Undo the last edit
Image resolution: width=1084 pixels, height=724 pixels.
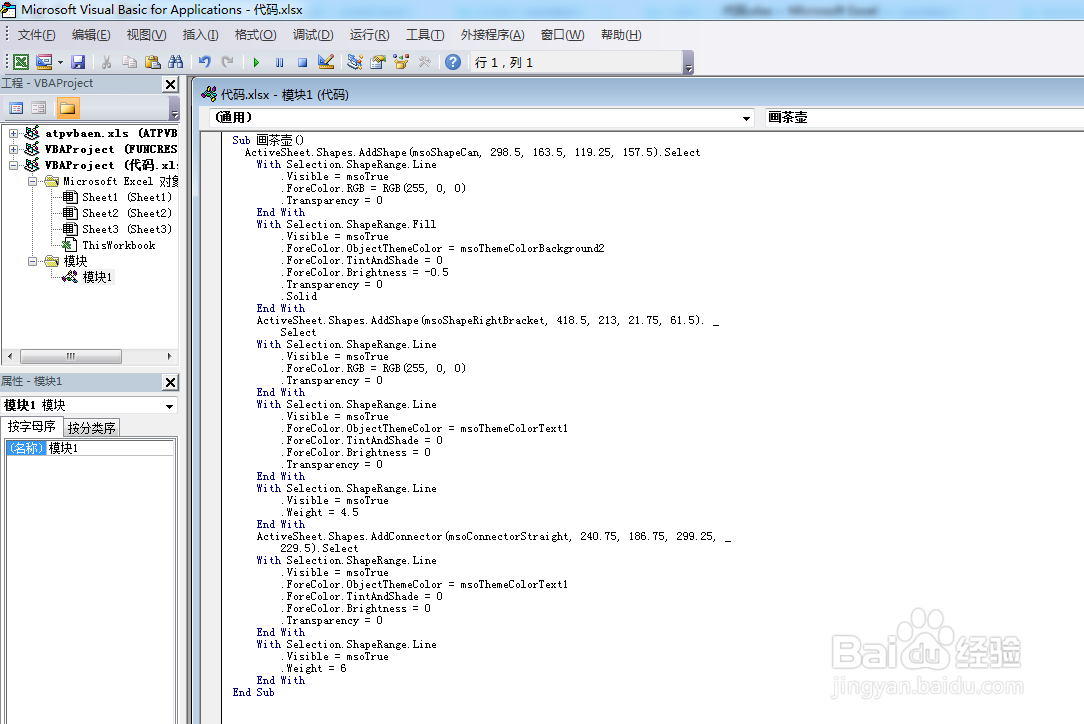pyautogui.click(x=205, y=62)
